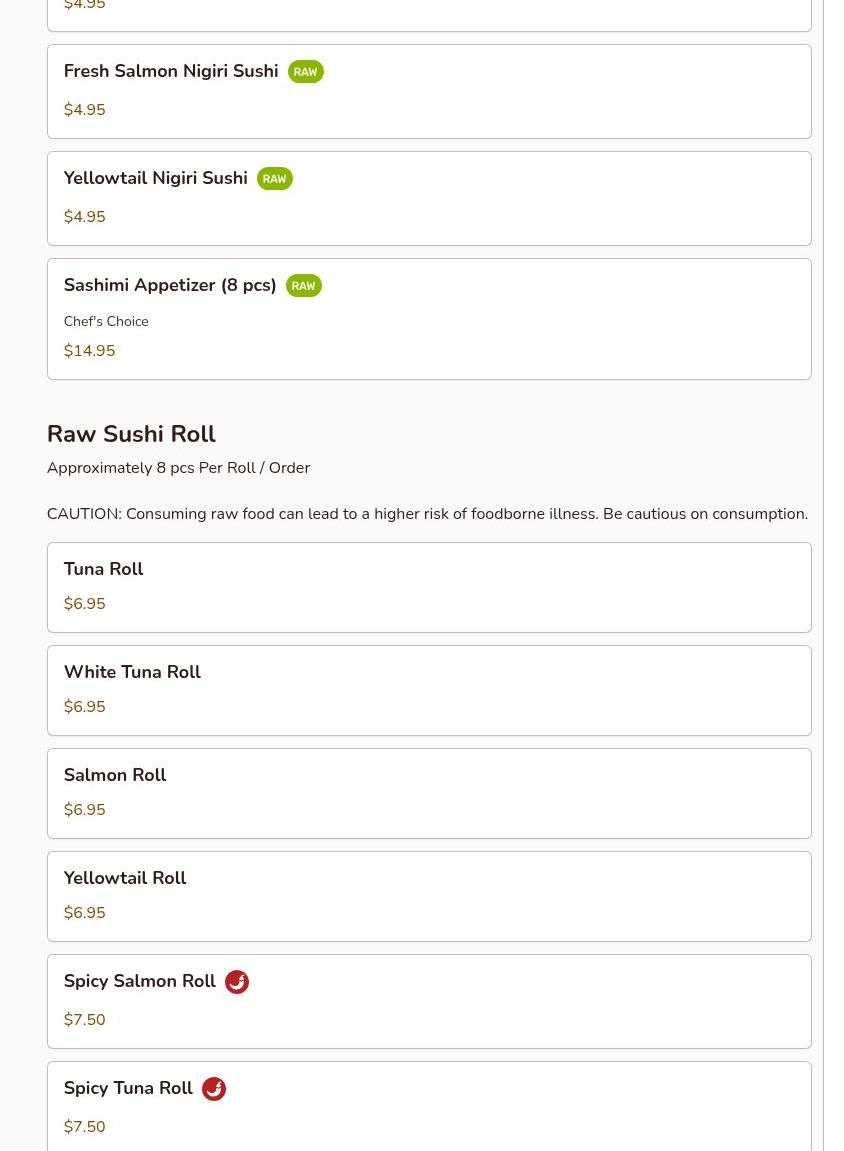Open Spicy Tuna Roll item title
This screenshot has height=1151, width=844.
(128, 1089)
